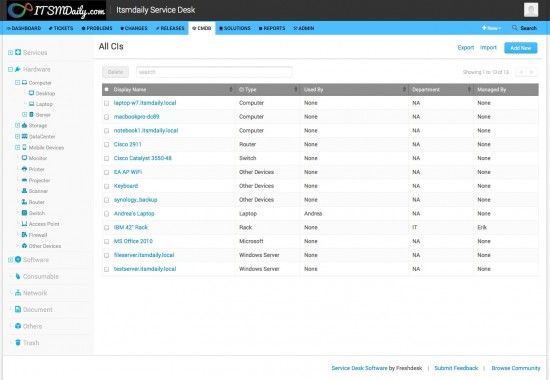The image size is (550, 380).
Task: Check the MS Office 2010 row checkbox
Action: coord(107,241)
